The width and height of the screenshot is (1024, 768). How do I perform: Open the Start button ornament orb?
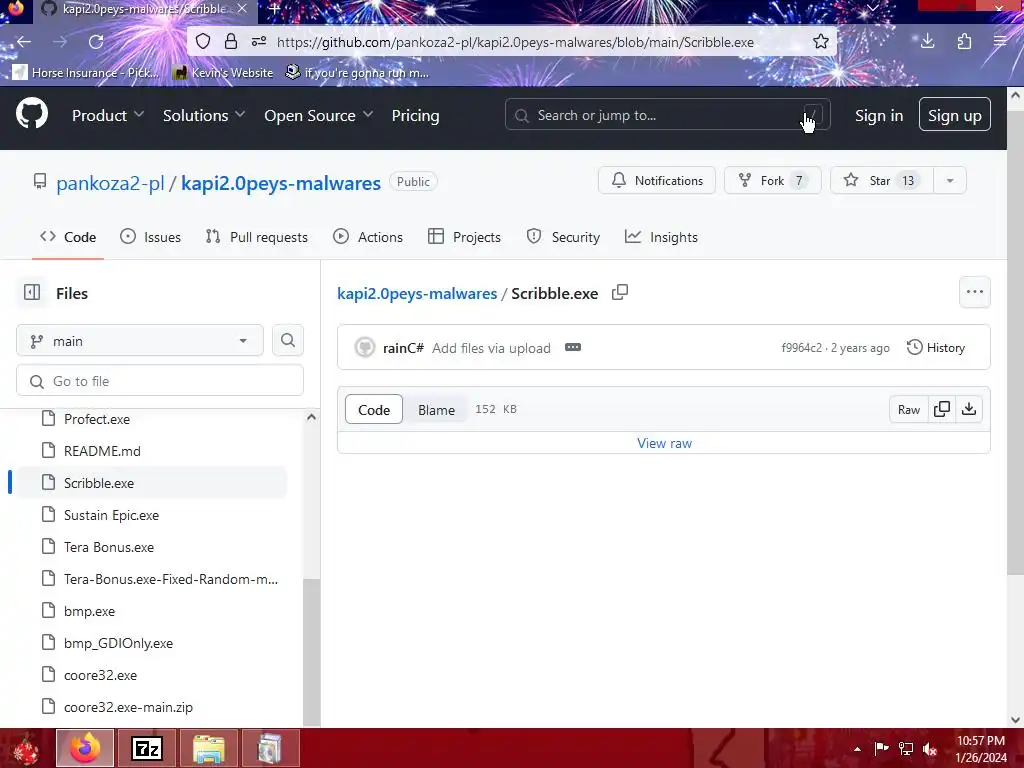[x=26, y=748]
